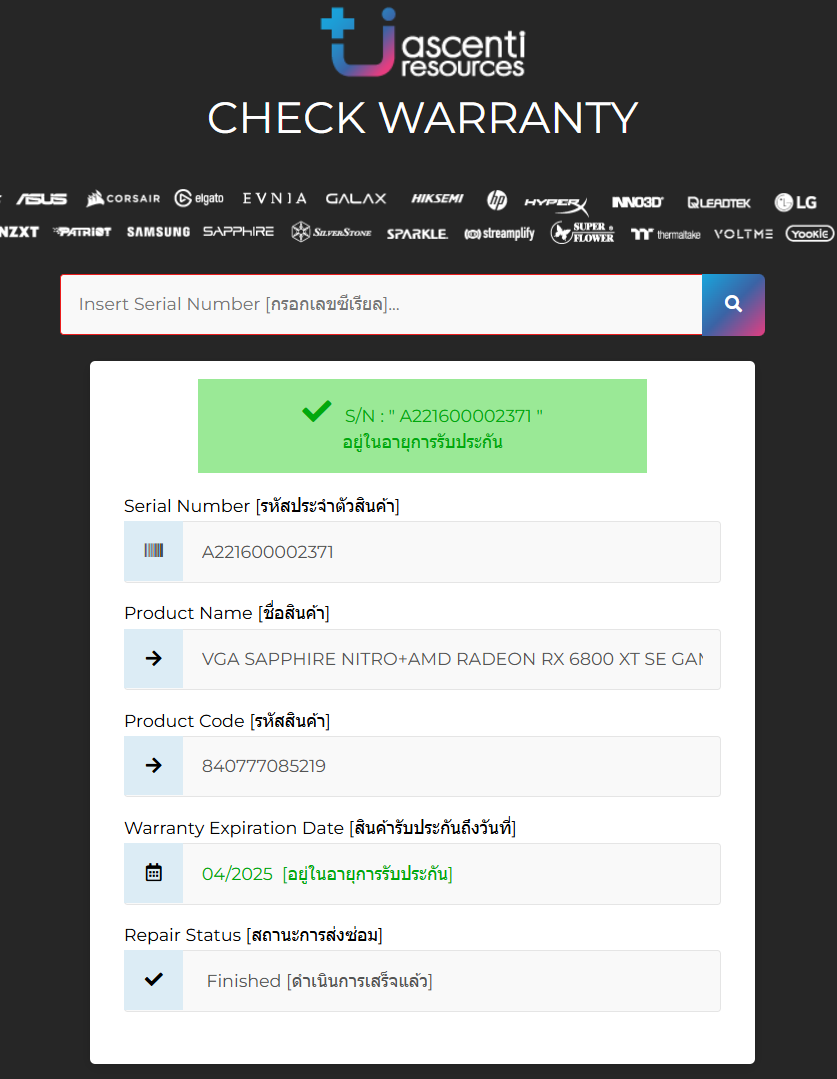The height and width of the screenshot is (1079, 837).
Task: Select the LG brand logo
Action: [795, 202]
